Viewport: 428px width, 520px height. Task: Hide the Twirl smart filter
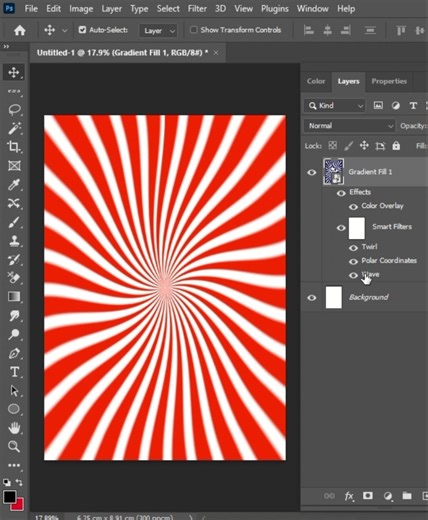click(353, 248)
